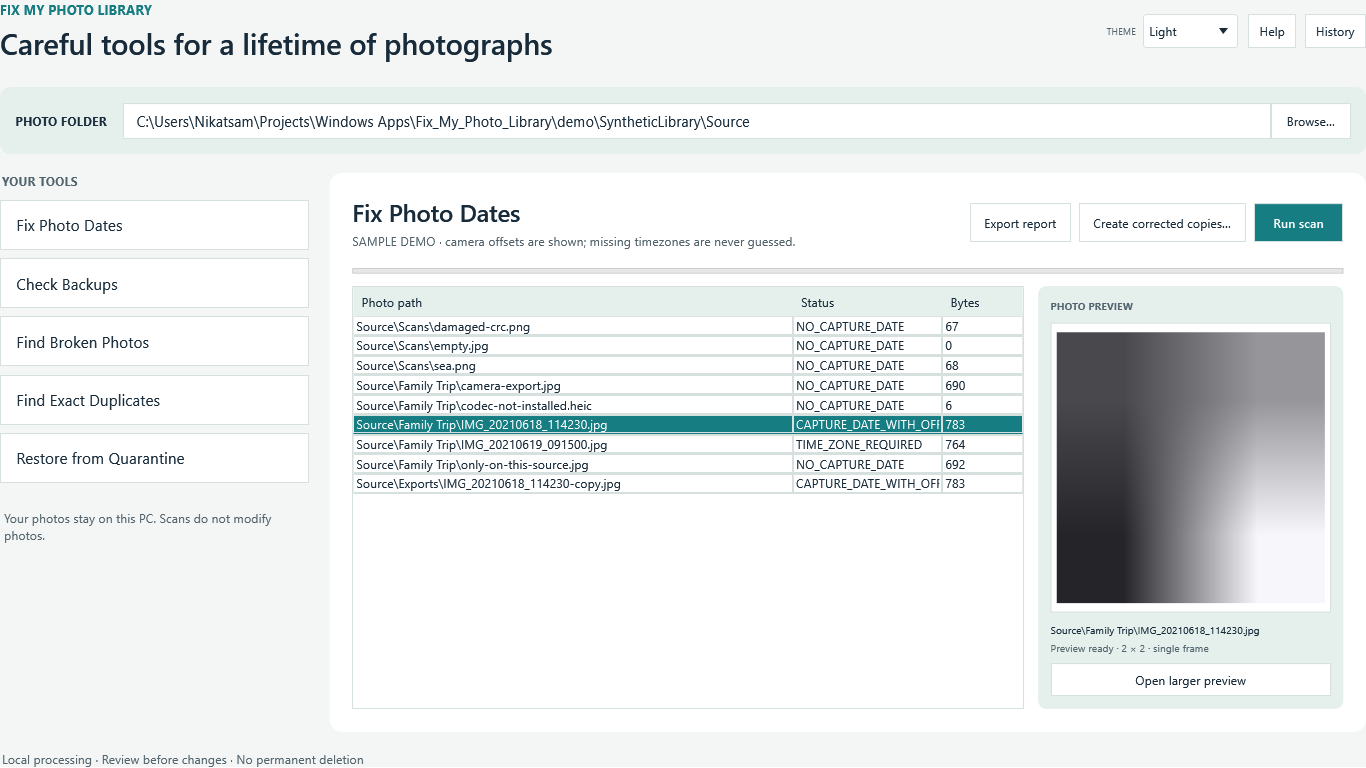Open the History view
This screenshot has height=768, width=1366.
tap(1335, 31)
